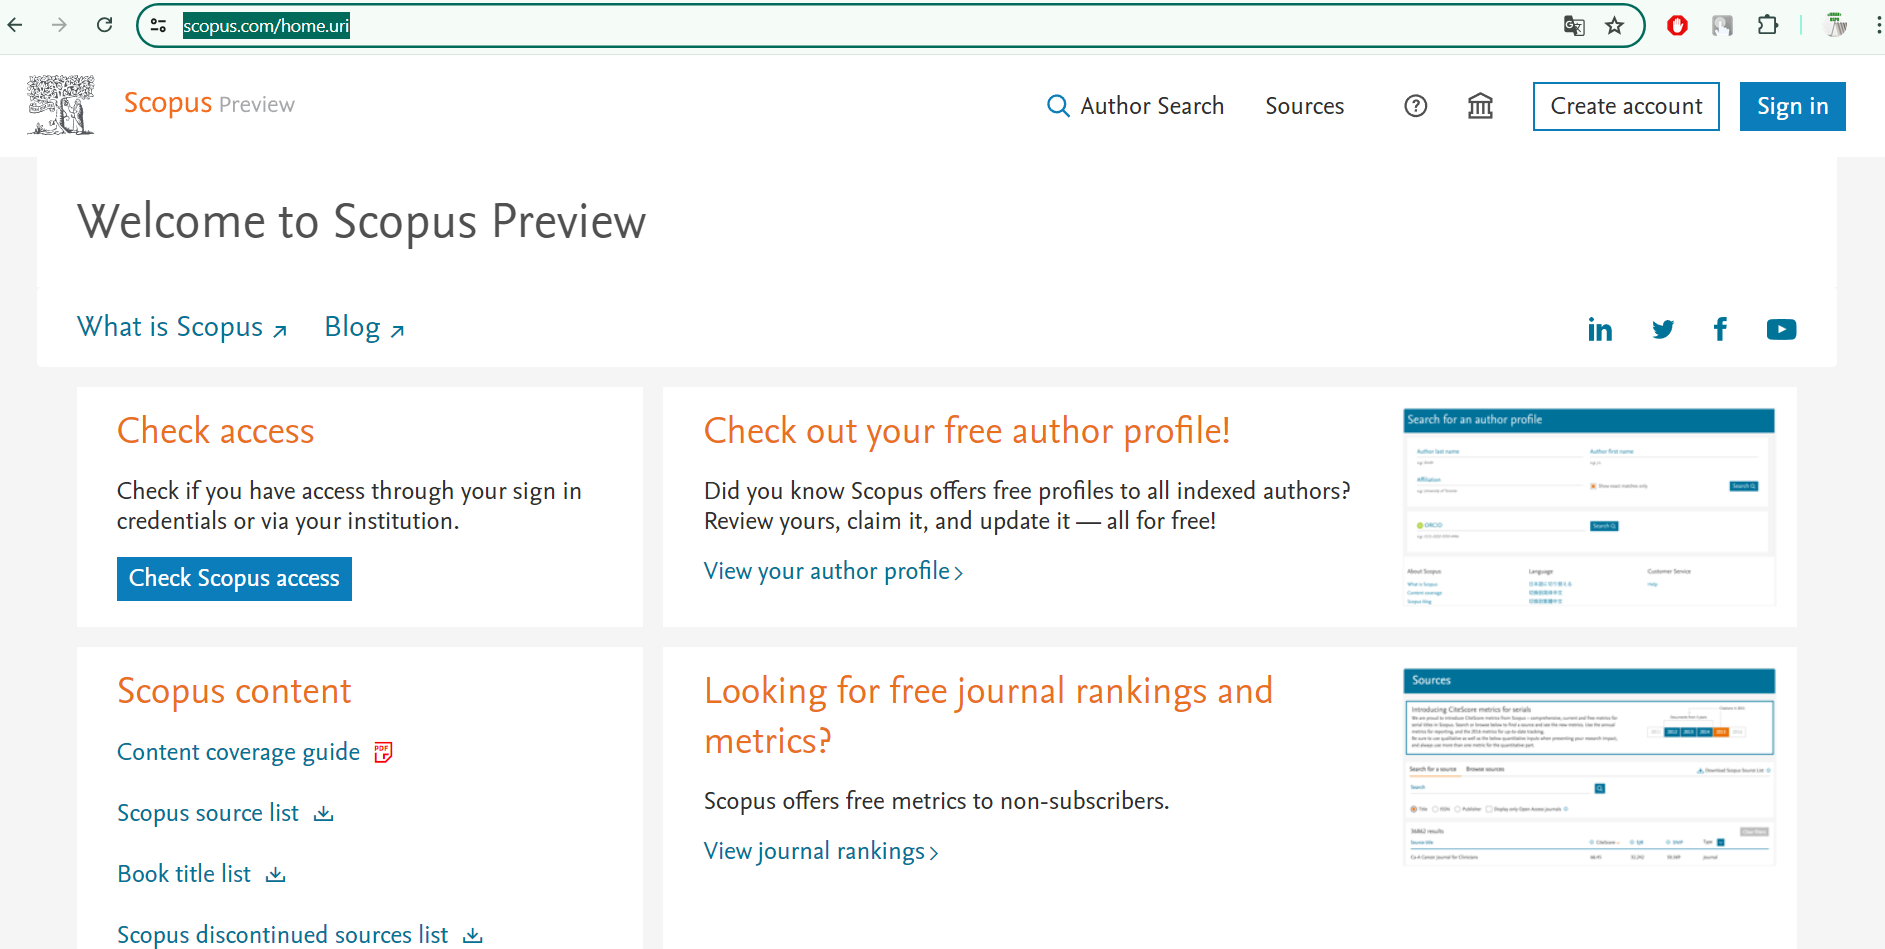This screenshot has height=949, width=1885.
Task: Click the institution building icon
Action: point(1480,106)
